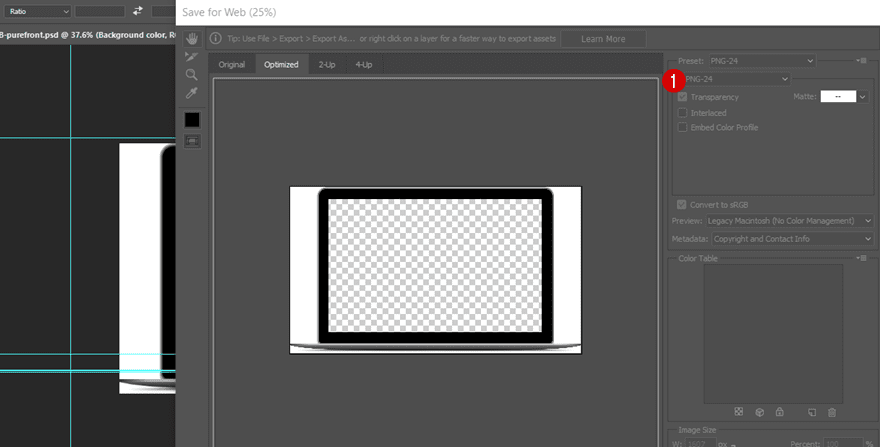Click the laptop preview image

[436, 270]
